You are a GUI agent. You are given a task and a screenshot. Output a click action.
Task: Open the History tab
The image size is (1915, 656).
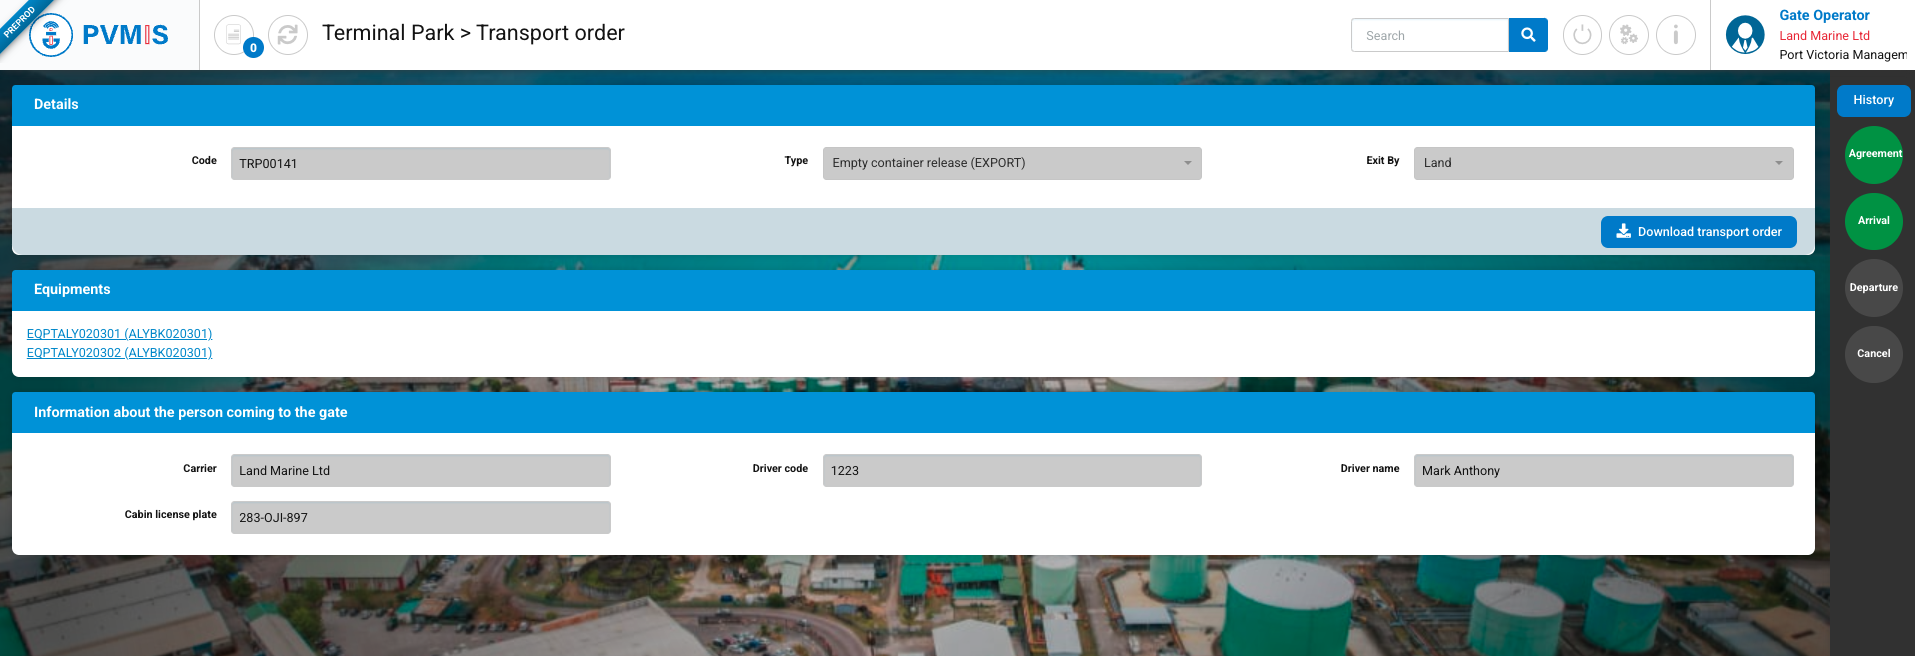point(1872,100)
